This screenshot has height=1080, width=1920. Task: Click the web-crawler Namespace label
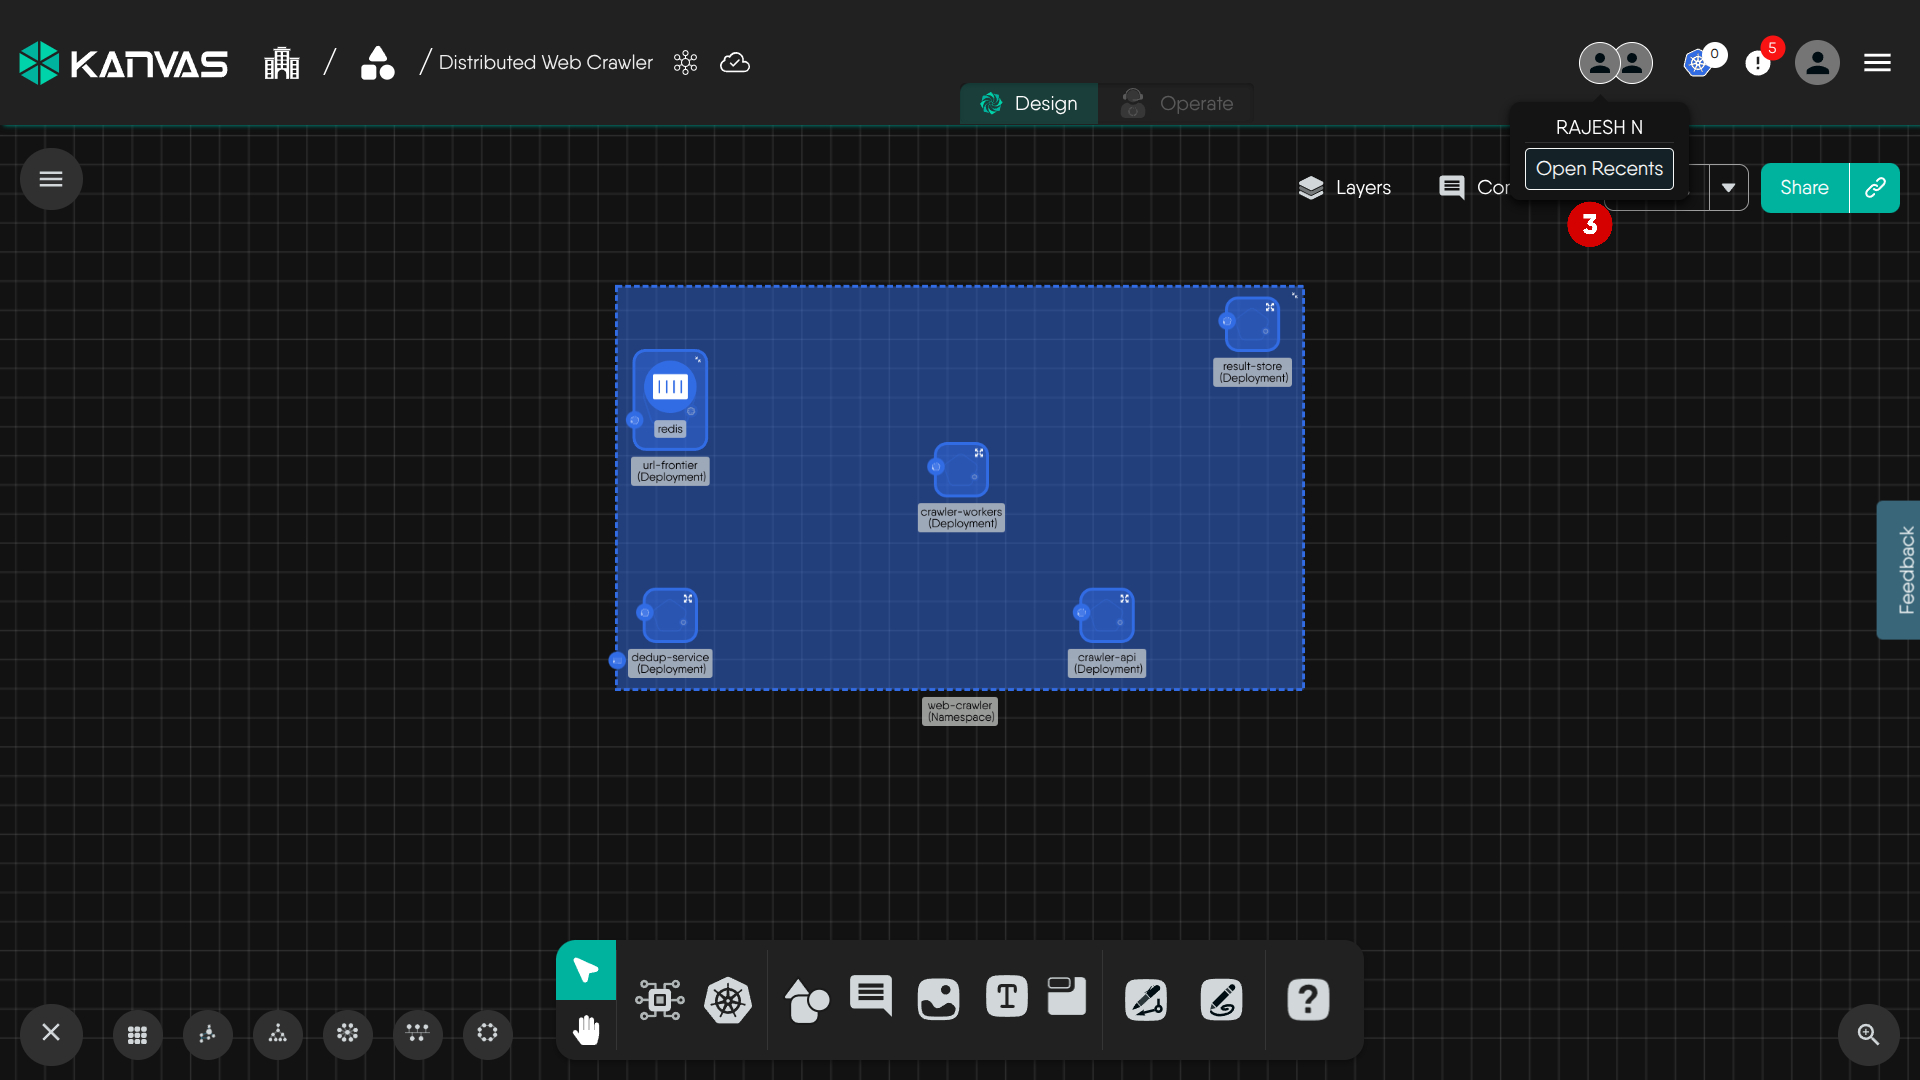click(960, 711)
